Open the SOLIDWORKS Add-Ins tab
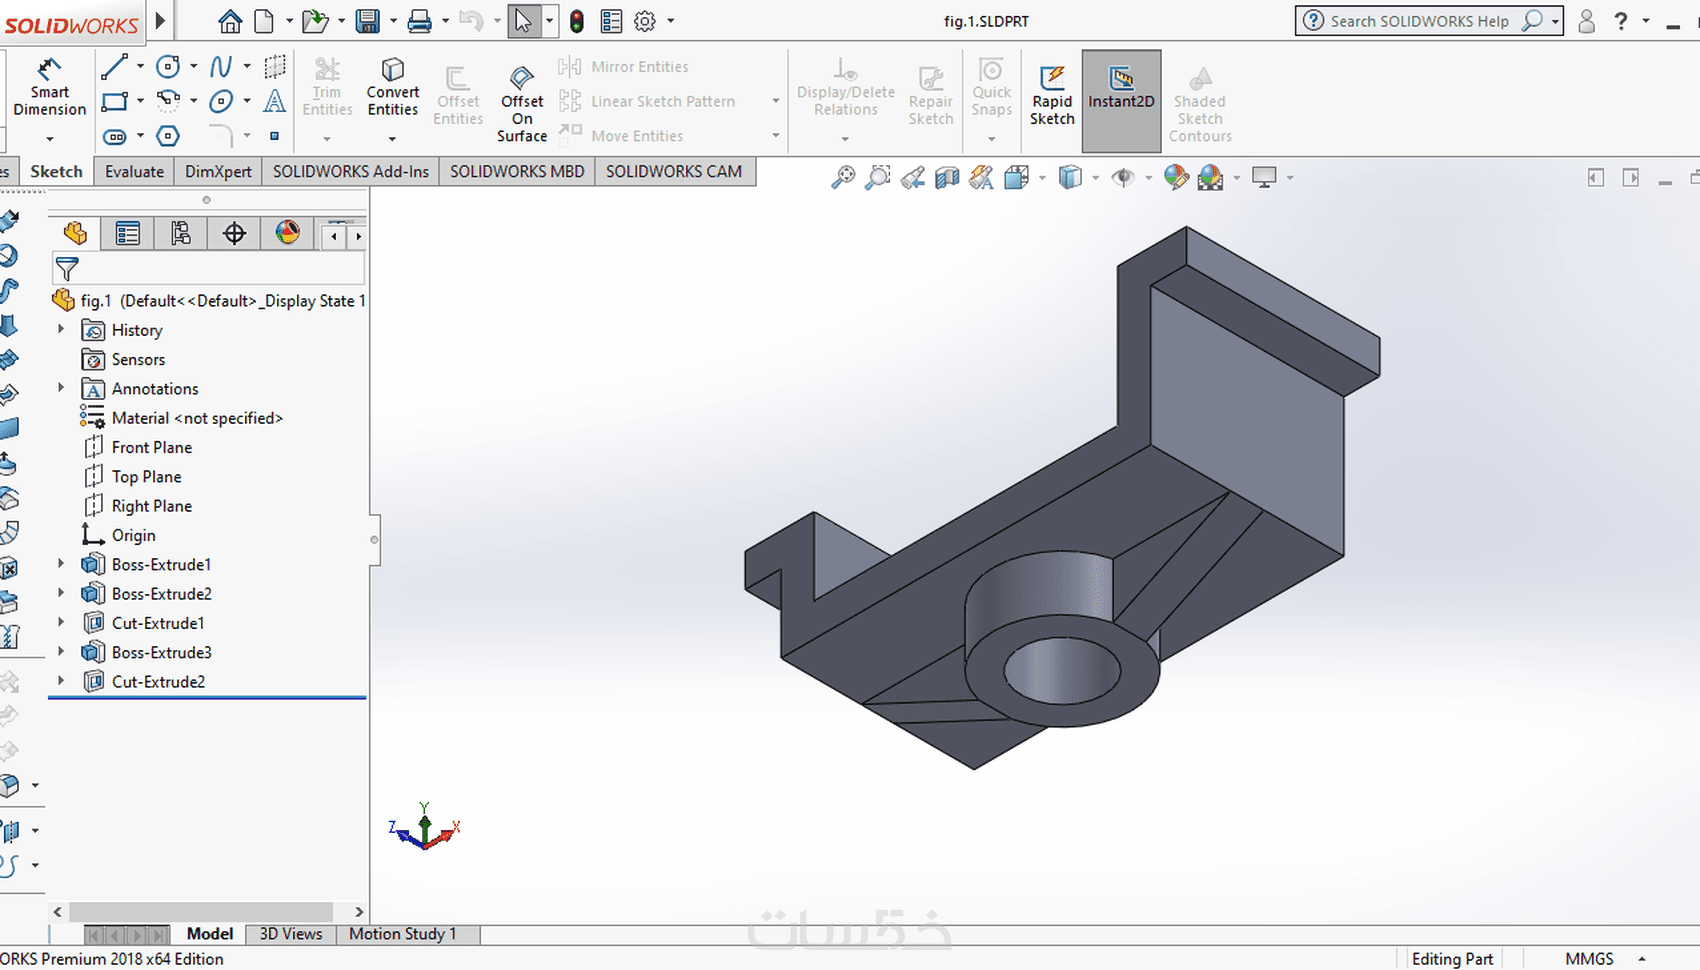The width and height of the screenshot is (1700, 970). coord(351,171)
